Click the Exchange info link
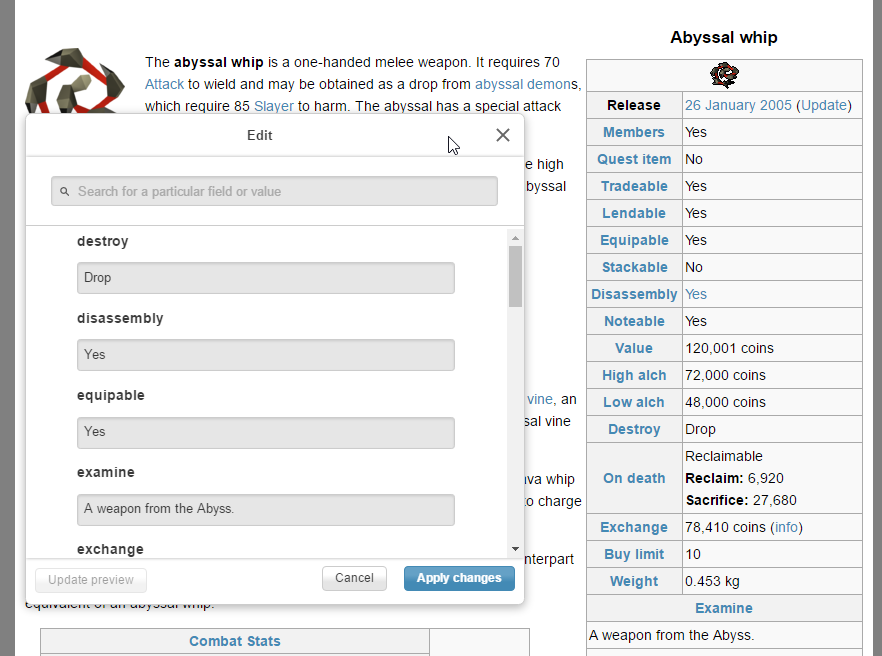Image resolution: width=882 pixels, height=656 pixels. click(x=786, y=527)
